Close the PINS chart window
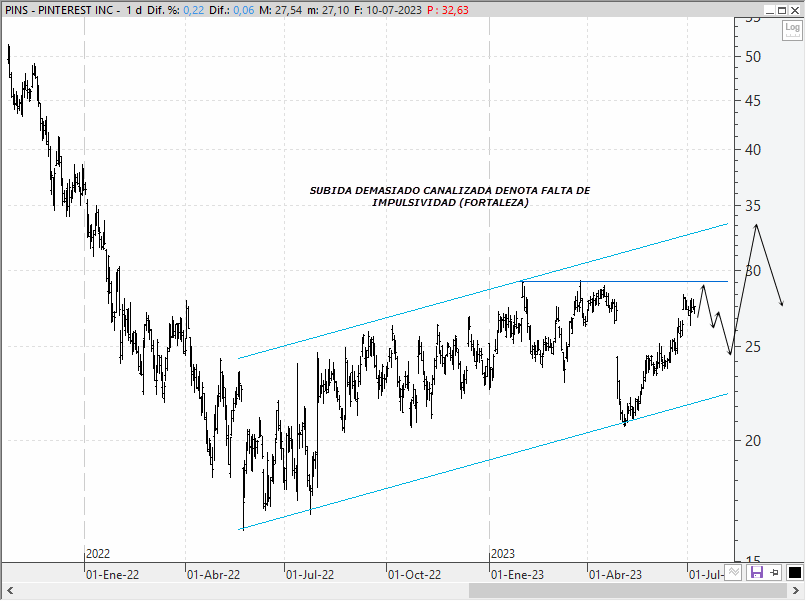 (795, 10)
